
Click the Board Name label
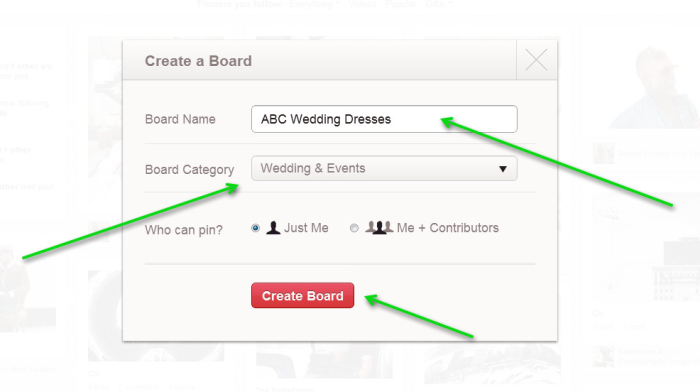point(180,119)
